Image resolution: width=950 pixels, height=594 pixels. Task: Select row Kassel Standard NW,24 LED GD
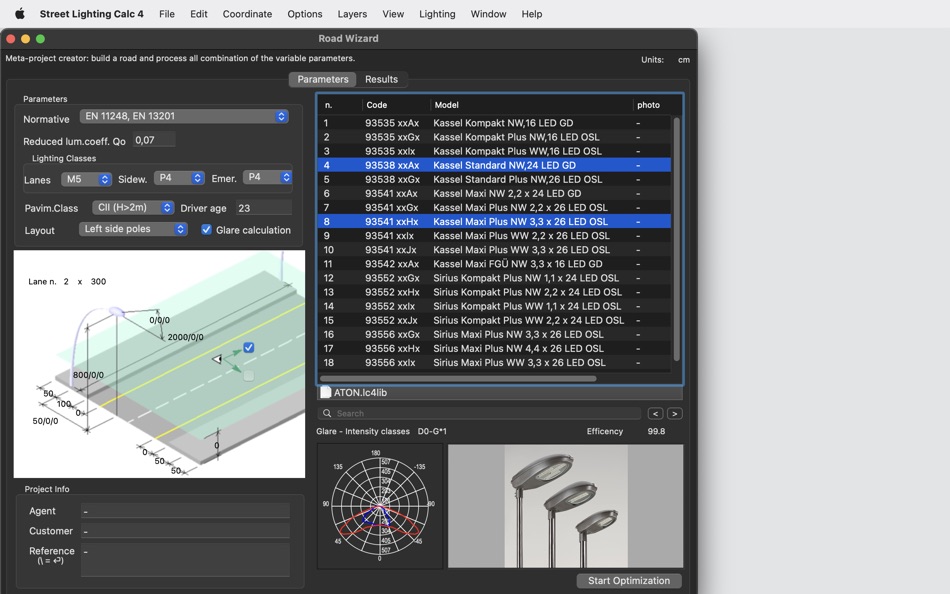click(494, 165)
